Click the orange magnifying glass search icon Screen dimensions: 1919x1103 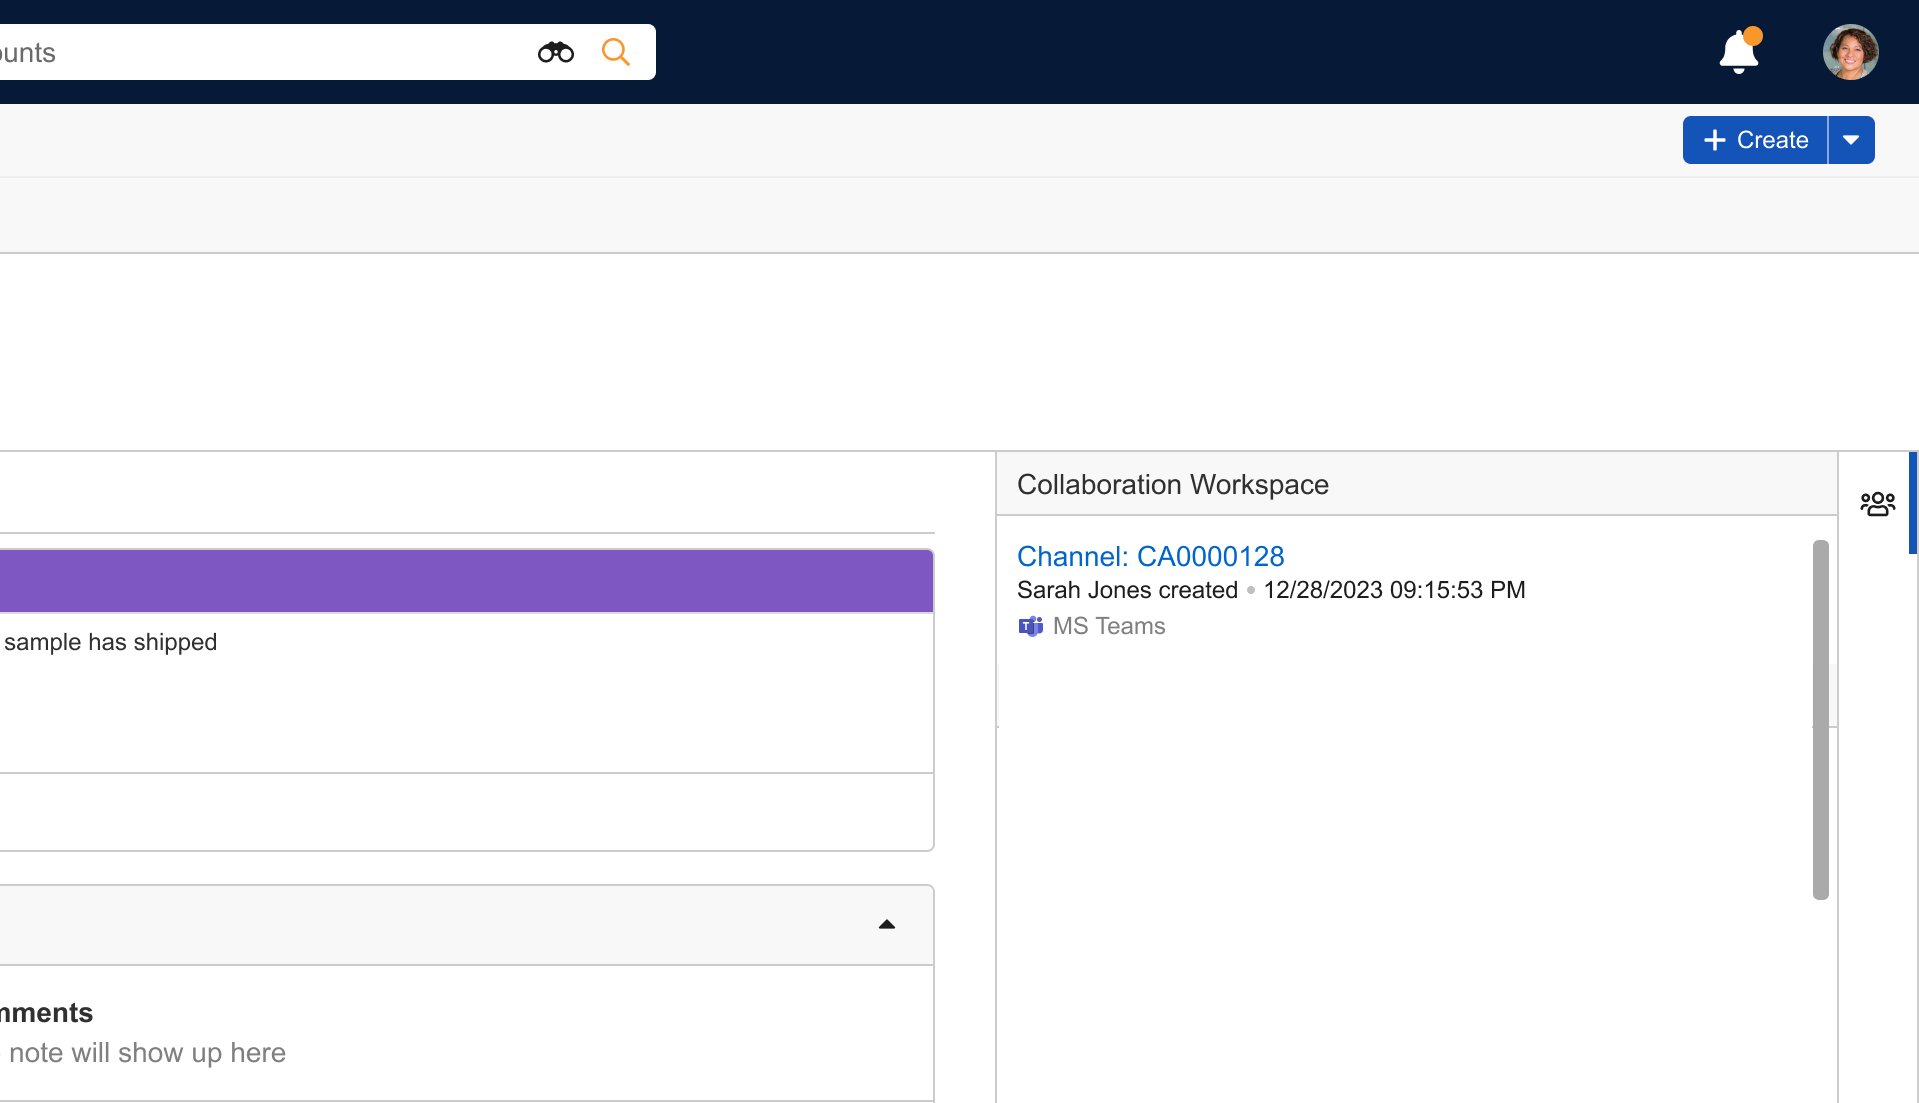tap(616, 52)
